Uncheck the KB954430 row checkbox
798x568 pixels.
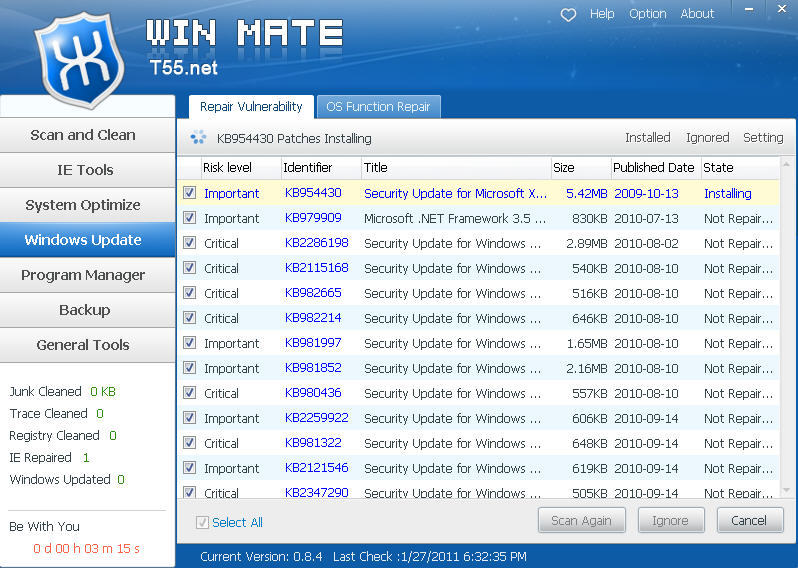(x=189, y=192)
